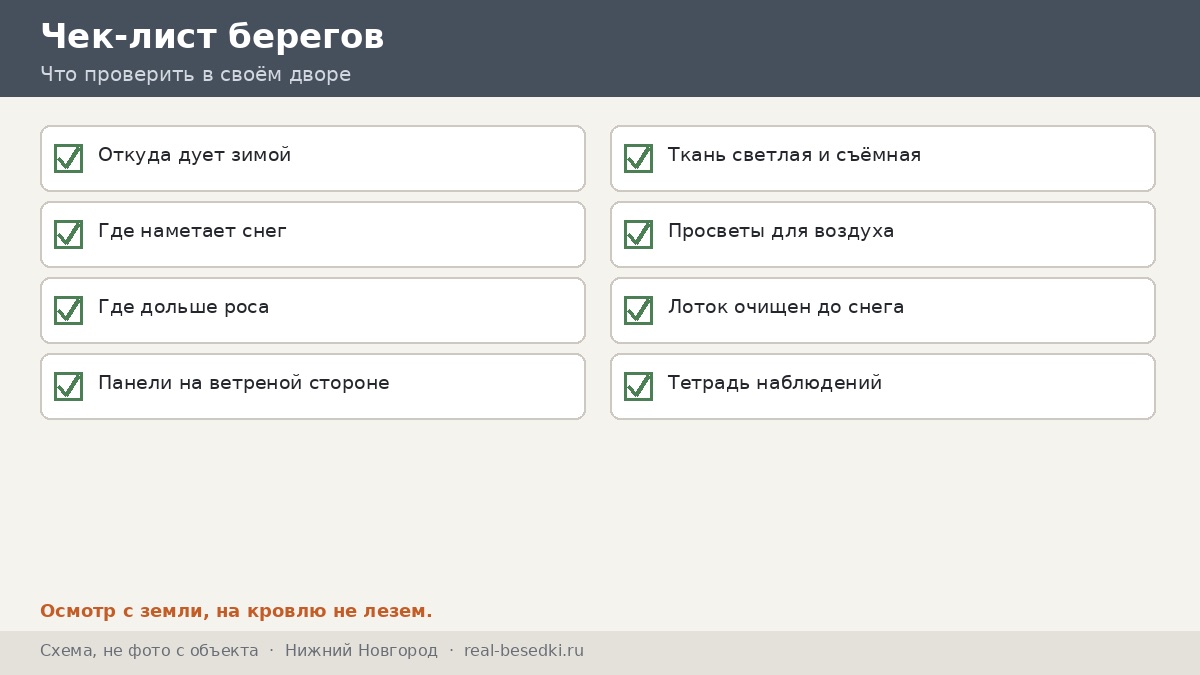The image size is (1200, 675).
Task: Uncheck the 'Тетрадь наблюдений' checkbox
Action: pos(638,386)
